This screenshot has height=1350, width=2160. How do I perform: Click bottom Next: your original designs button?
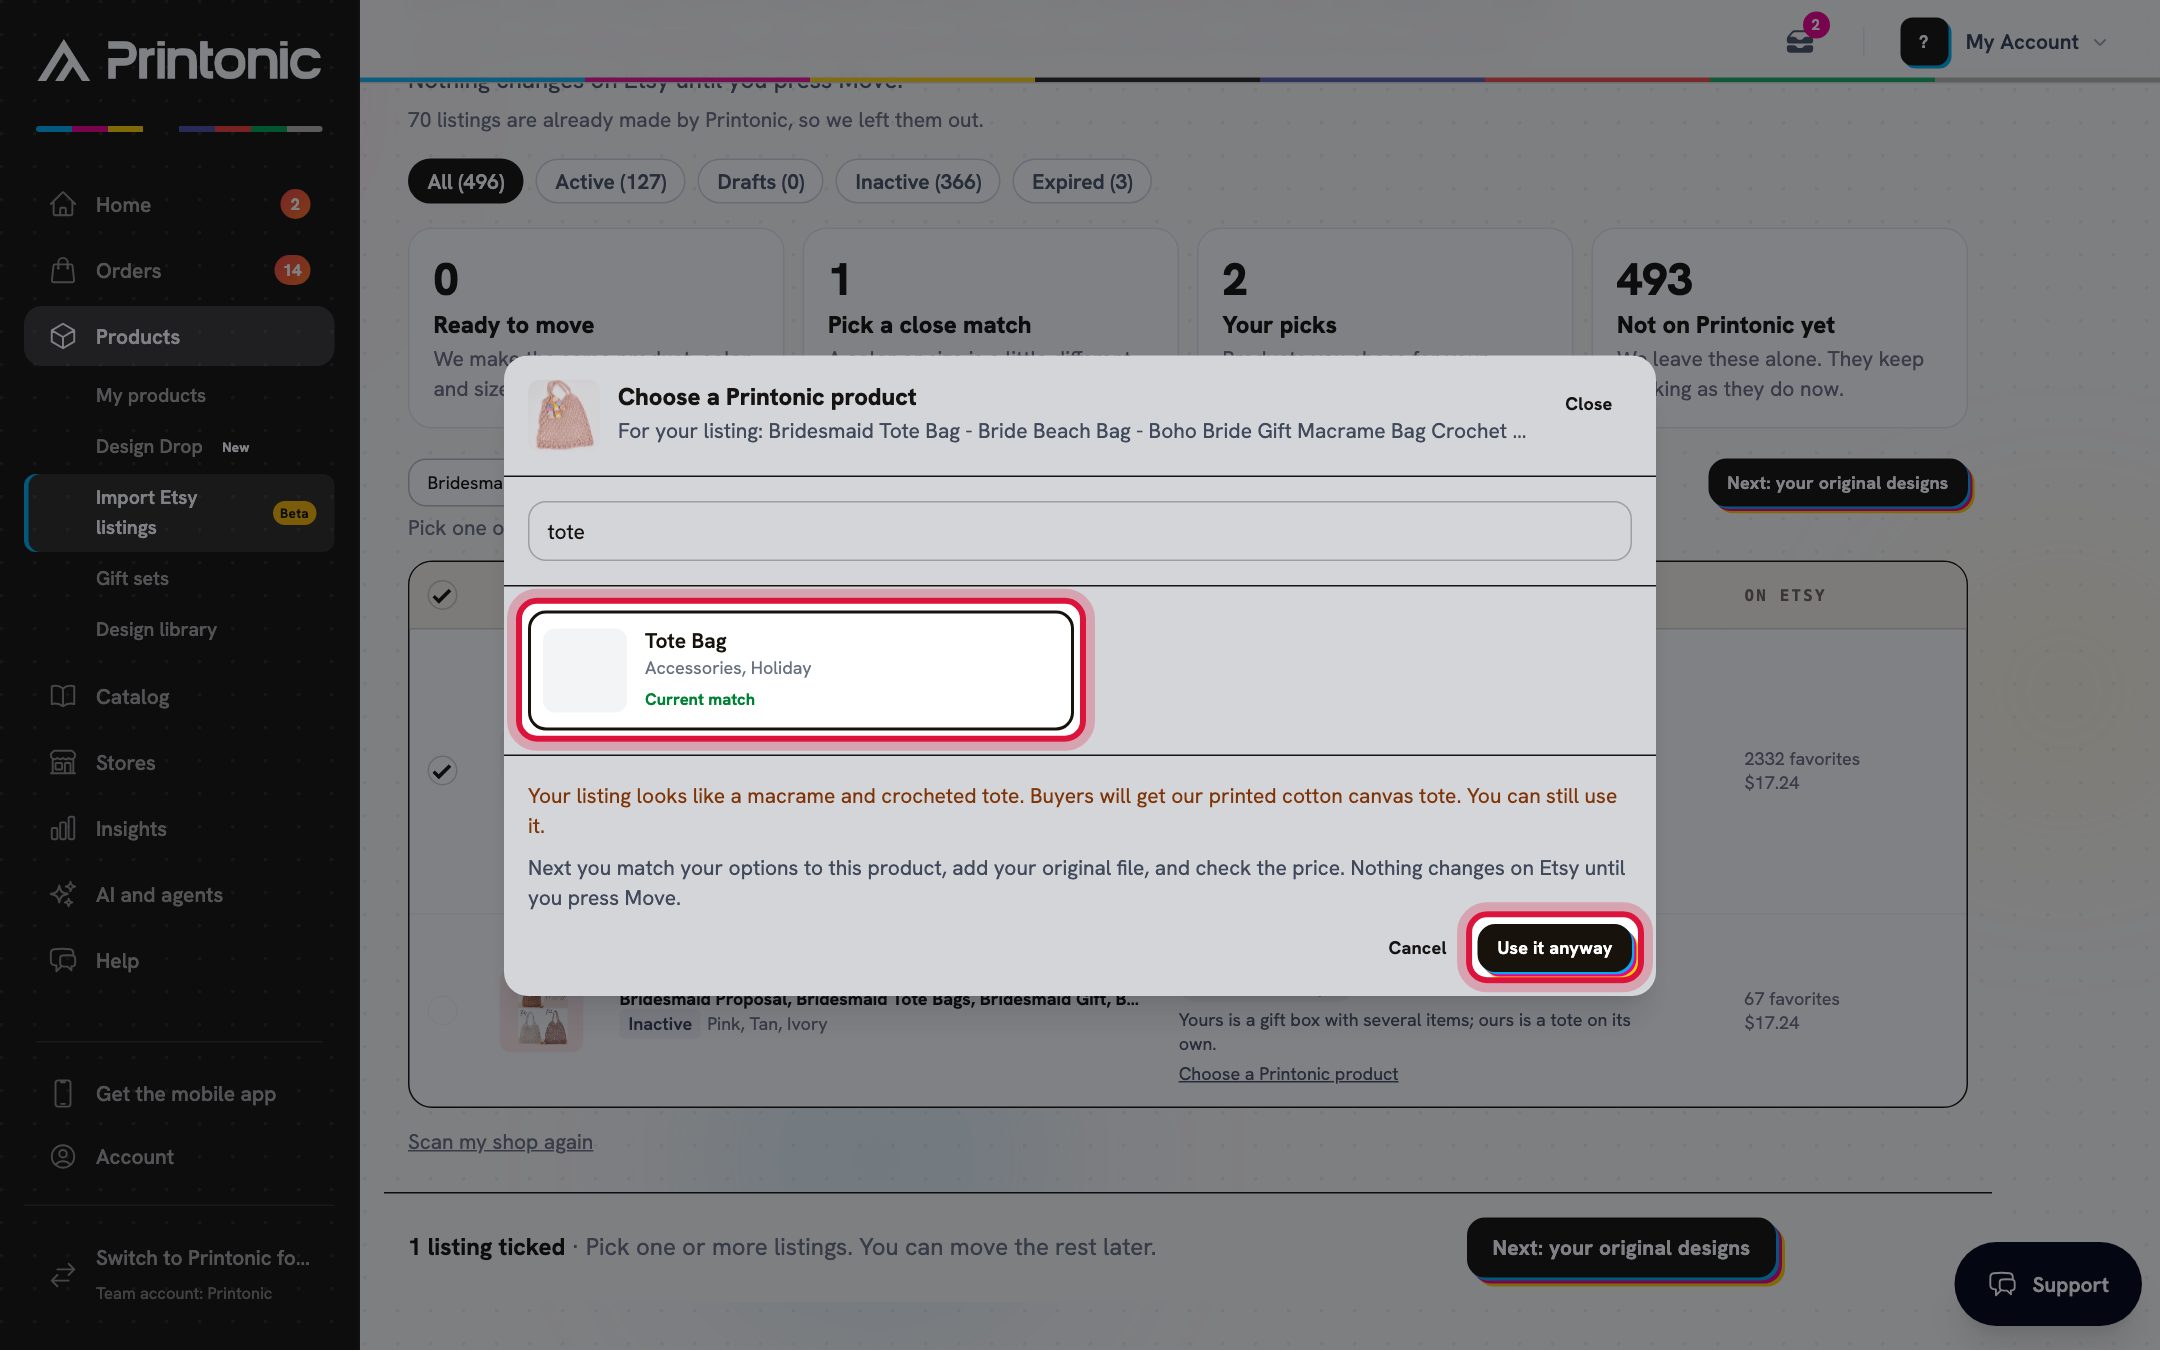(x=1620, y=1247)
